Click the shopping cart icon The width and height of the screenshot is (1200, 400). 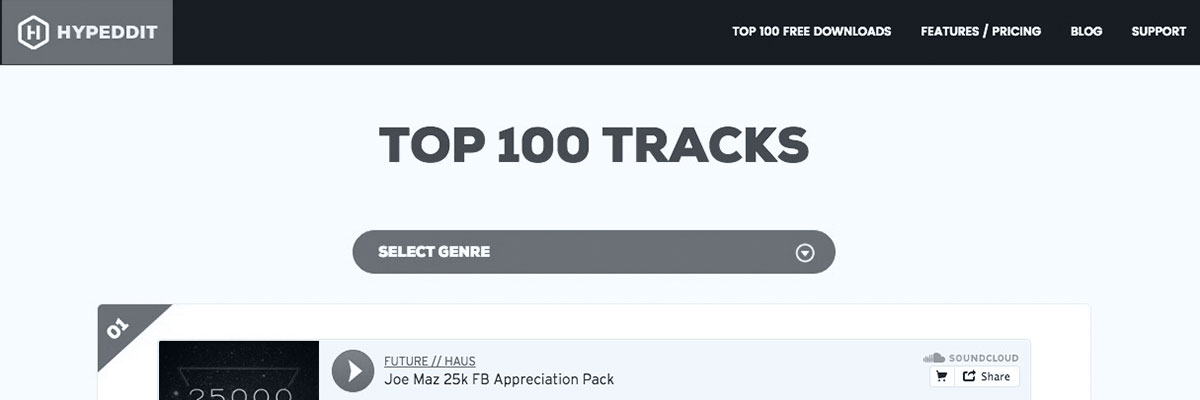point(940,377)
